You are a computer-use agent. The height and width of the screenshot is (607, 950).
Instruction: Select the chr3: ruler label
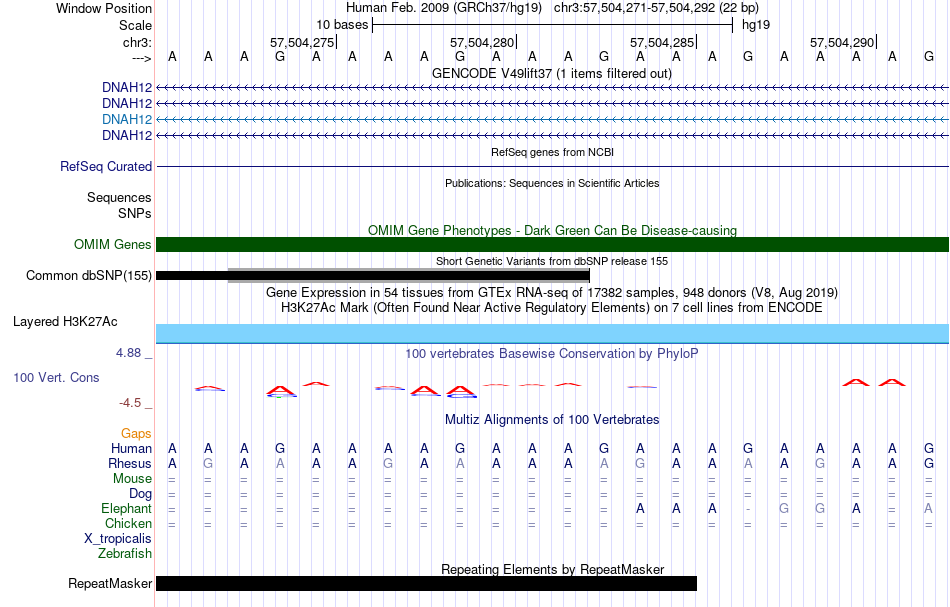coord(137,42)
